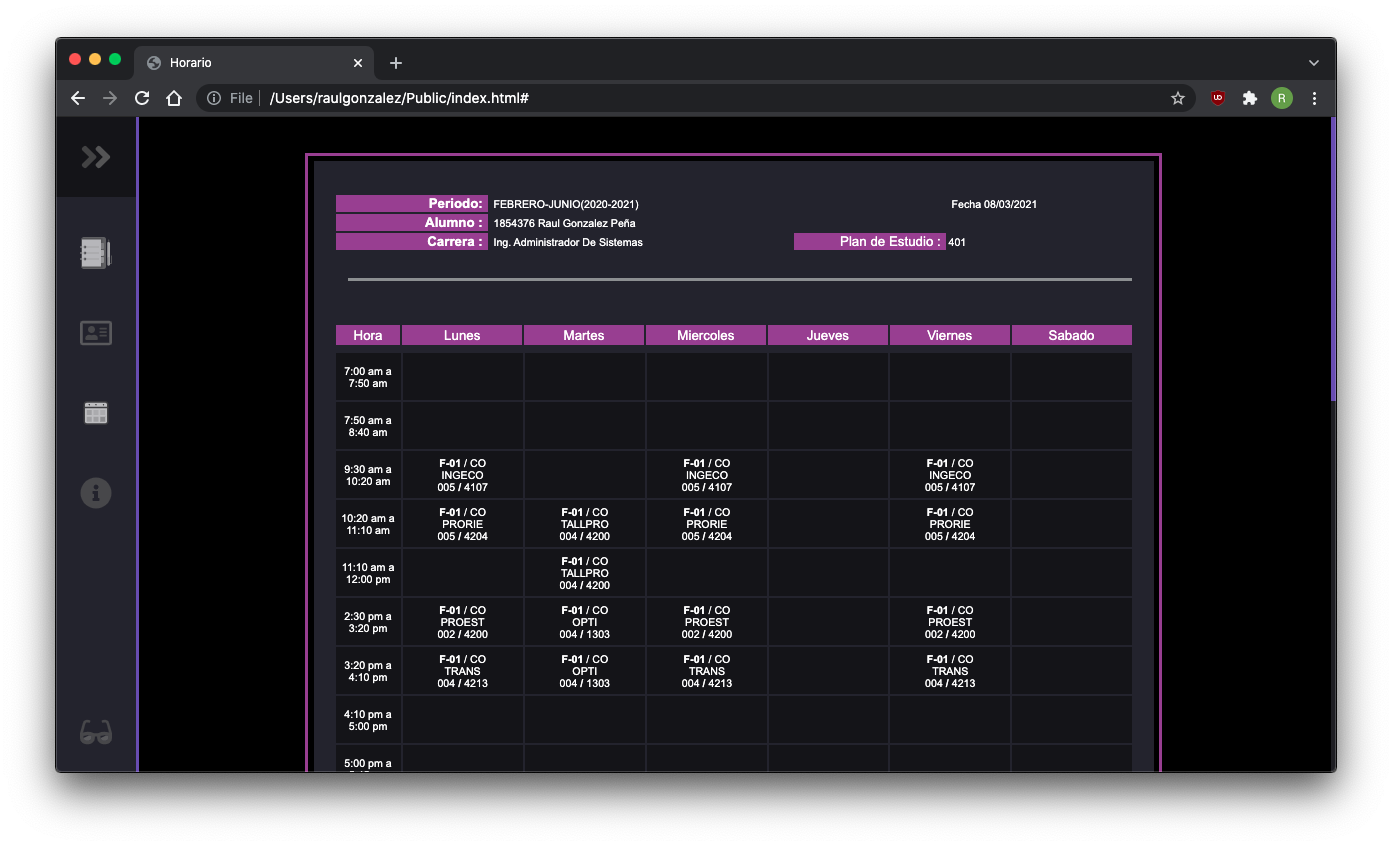The image size is (1392, 846).
Task: Click the Miercoles column header
Action: click(706, 335)
